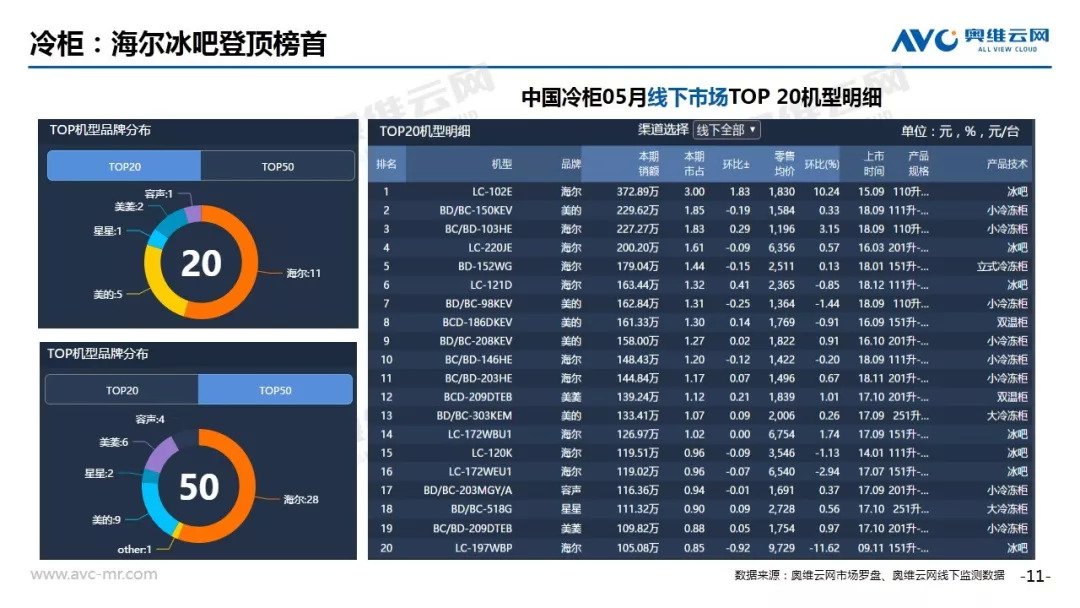Image resolution: width=1080 pixels, height=608 pixels.
Task: Click model cell LC-172WEU1
Action: point(480,471)
